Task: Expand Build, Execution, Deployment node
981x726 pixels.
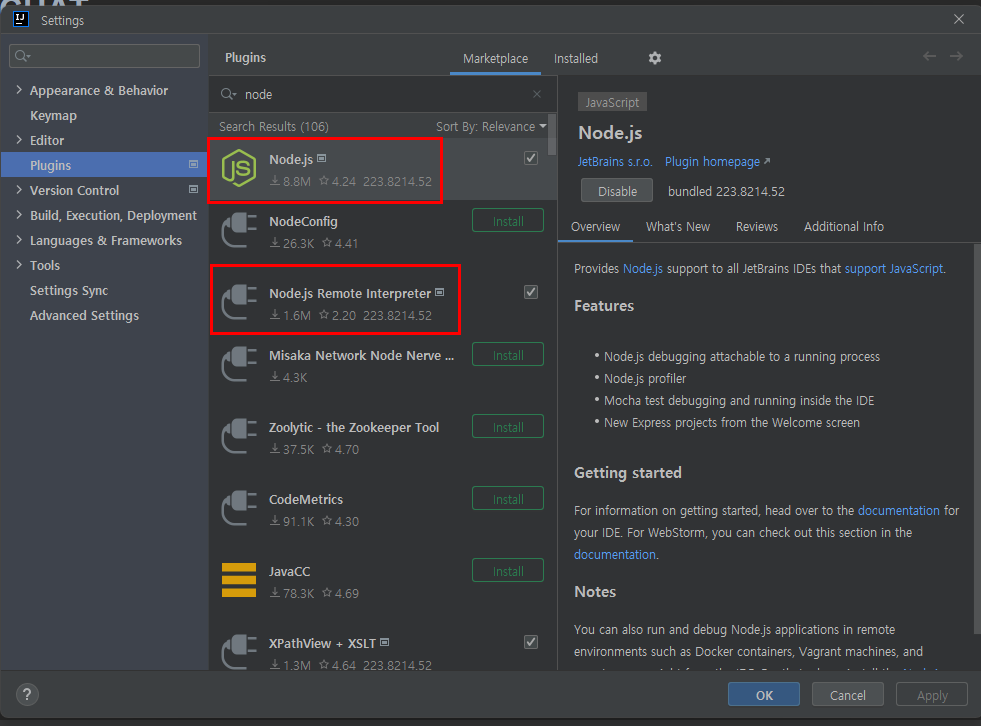Action: [x=19, y=215]
